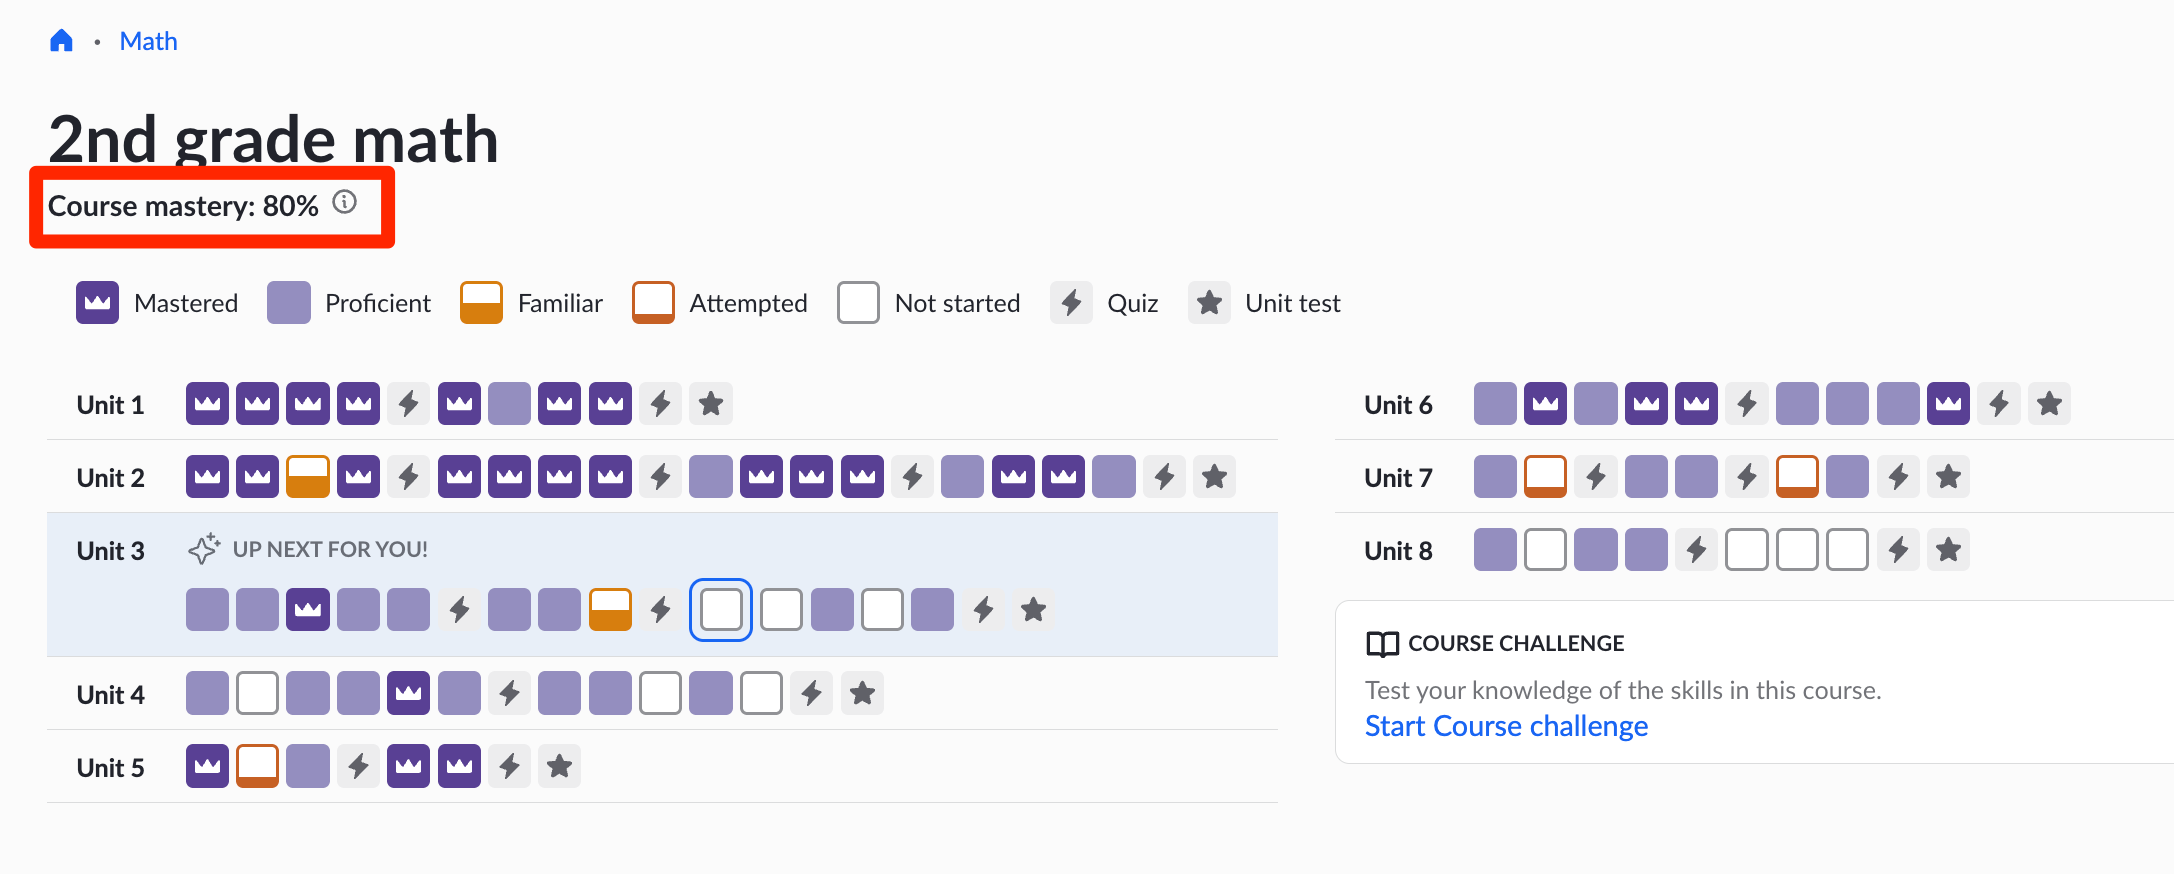
Task: Open the mastered skill in Unit 4
Action: tap(409, 693)
